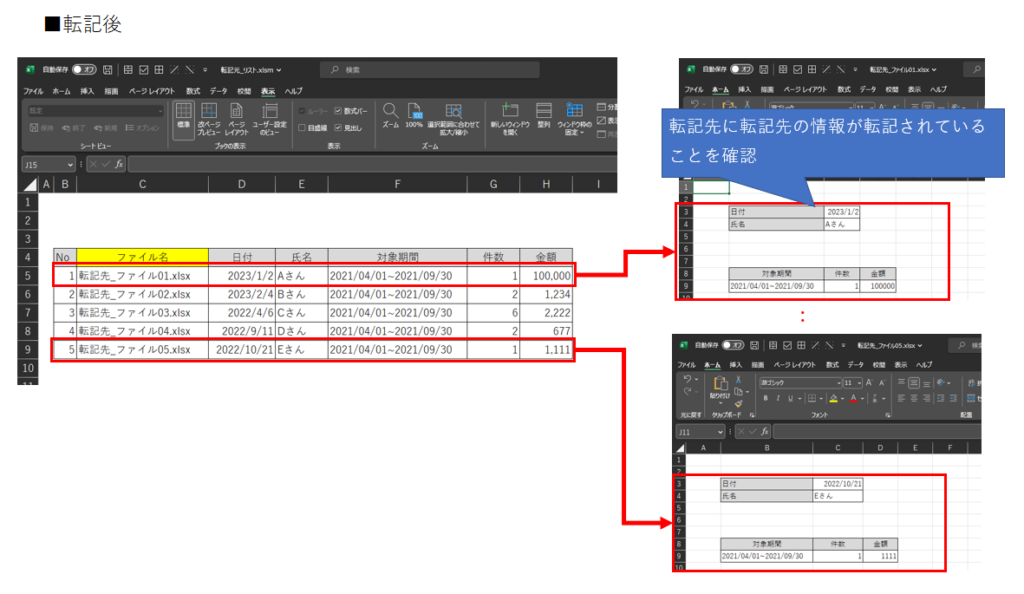Click the 新しいウィンドウを開く icon
The width and height of the screenshot is (1024, 594).
tap(510, 112)
